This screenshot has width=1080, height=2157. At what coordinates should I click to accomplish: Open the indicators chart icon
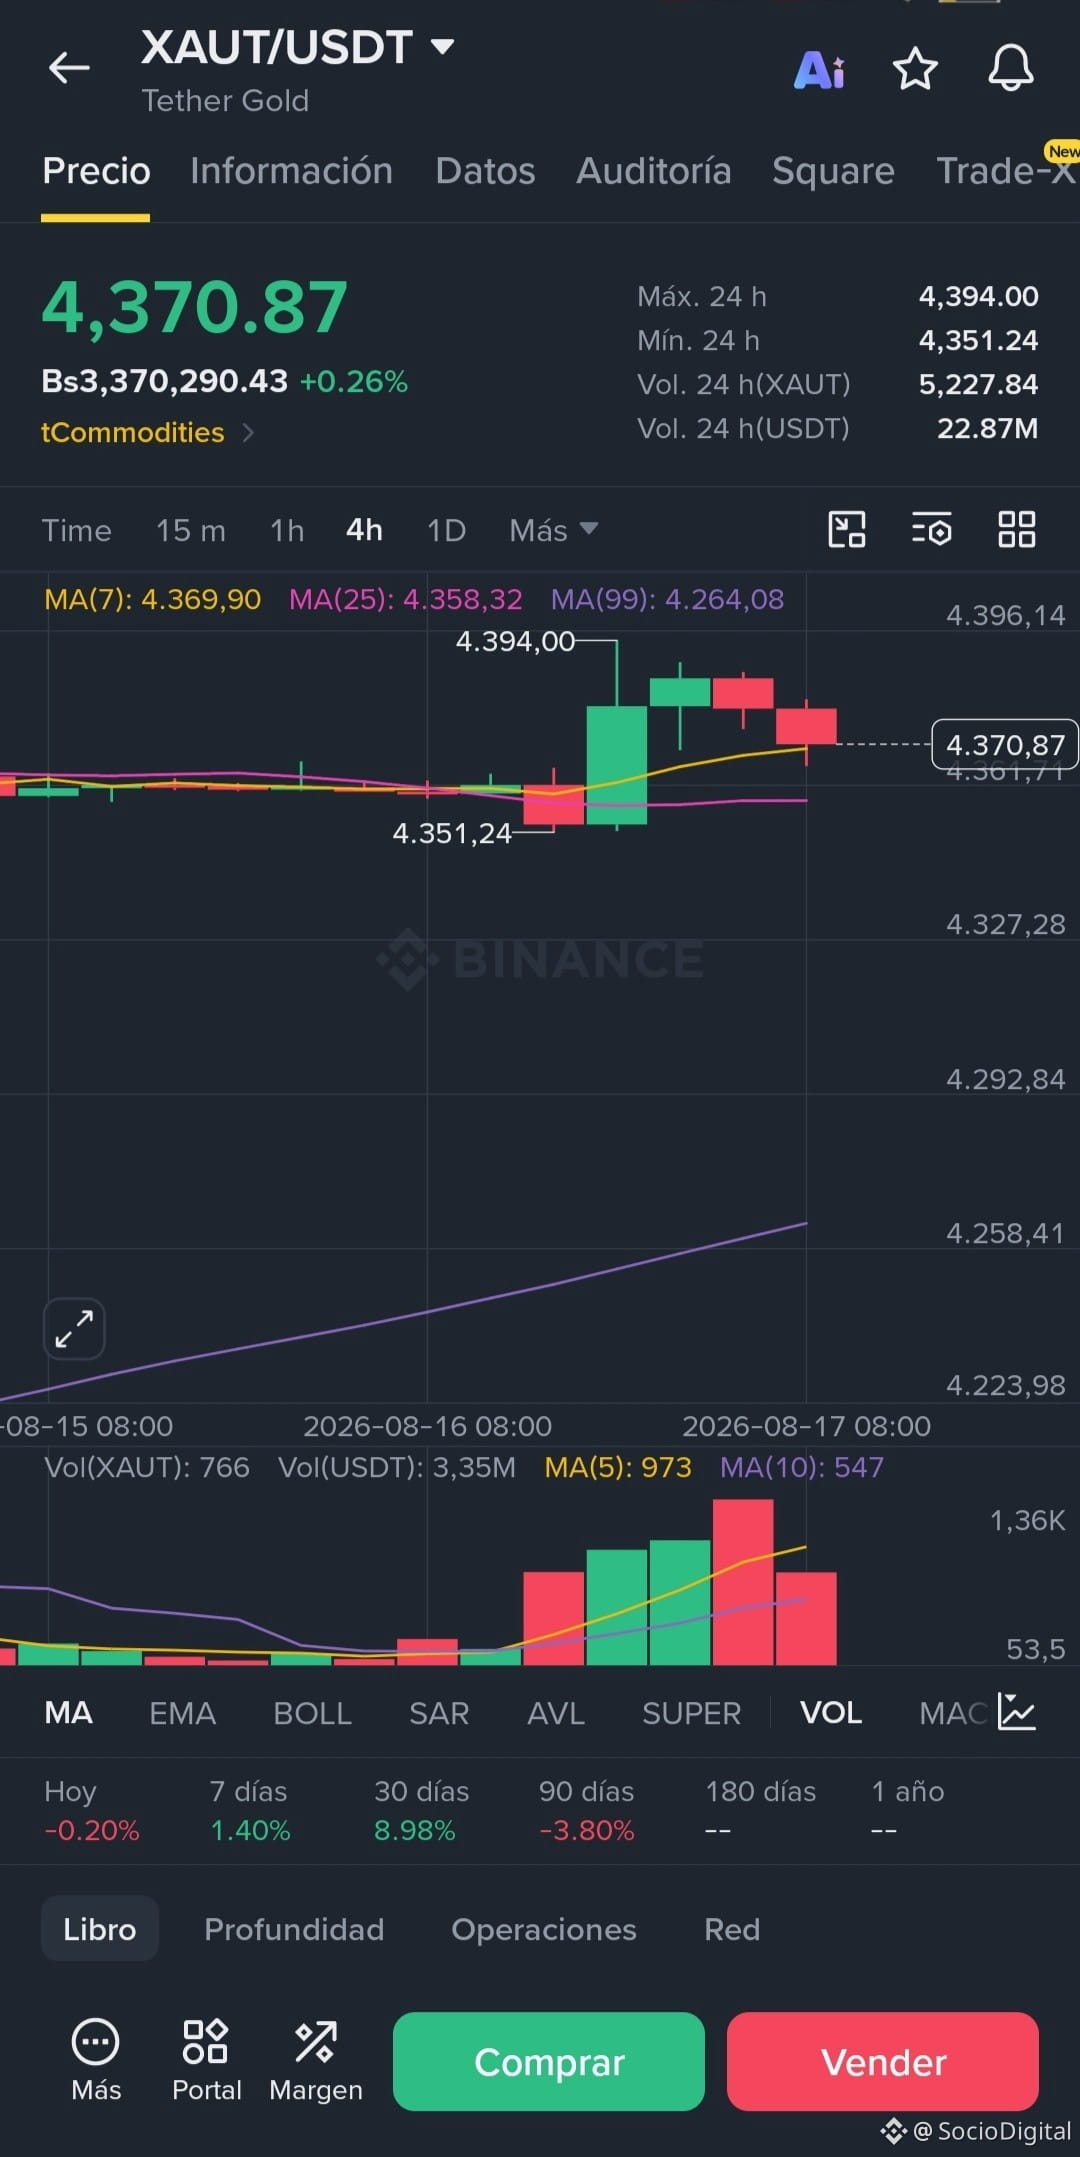point(1017,1712)
